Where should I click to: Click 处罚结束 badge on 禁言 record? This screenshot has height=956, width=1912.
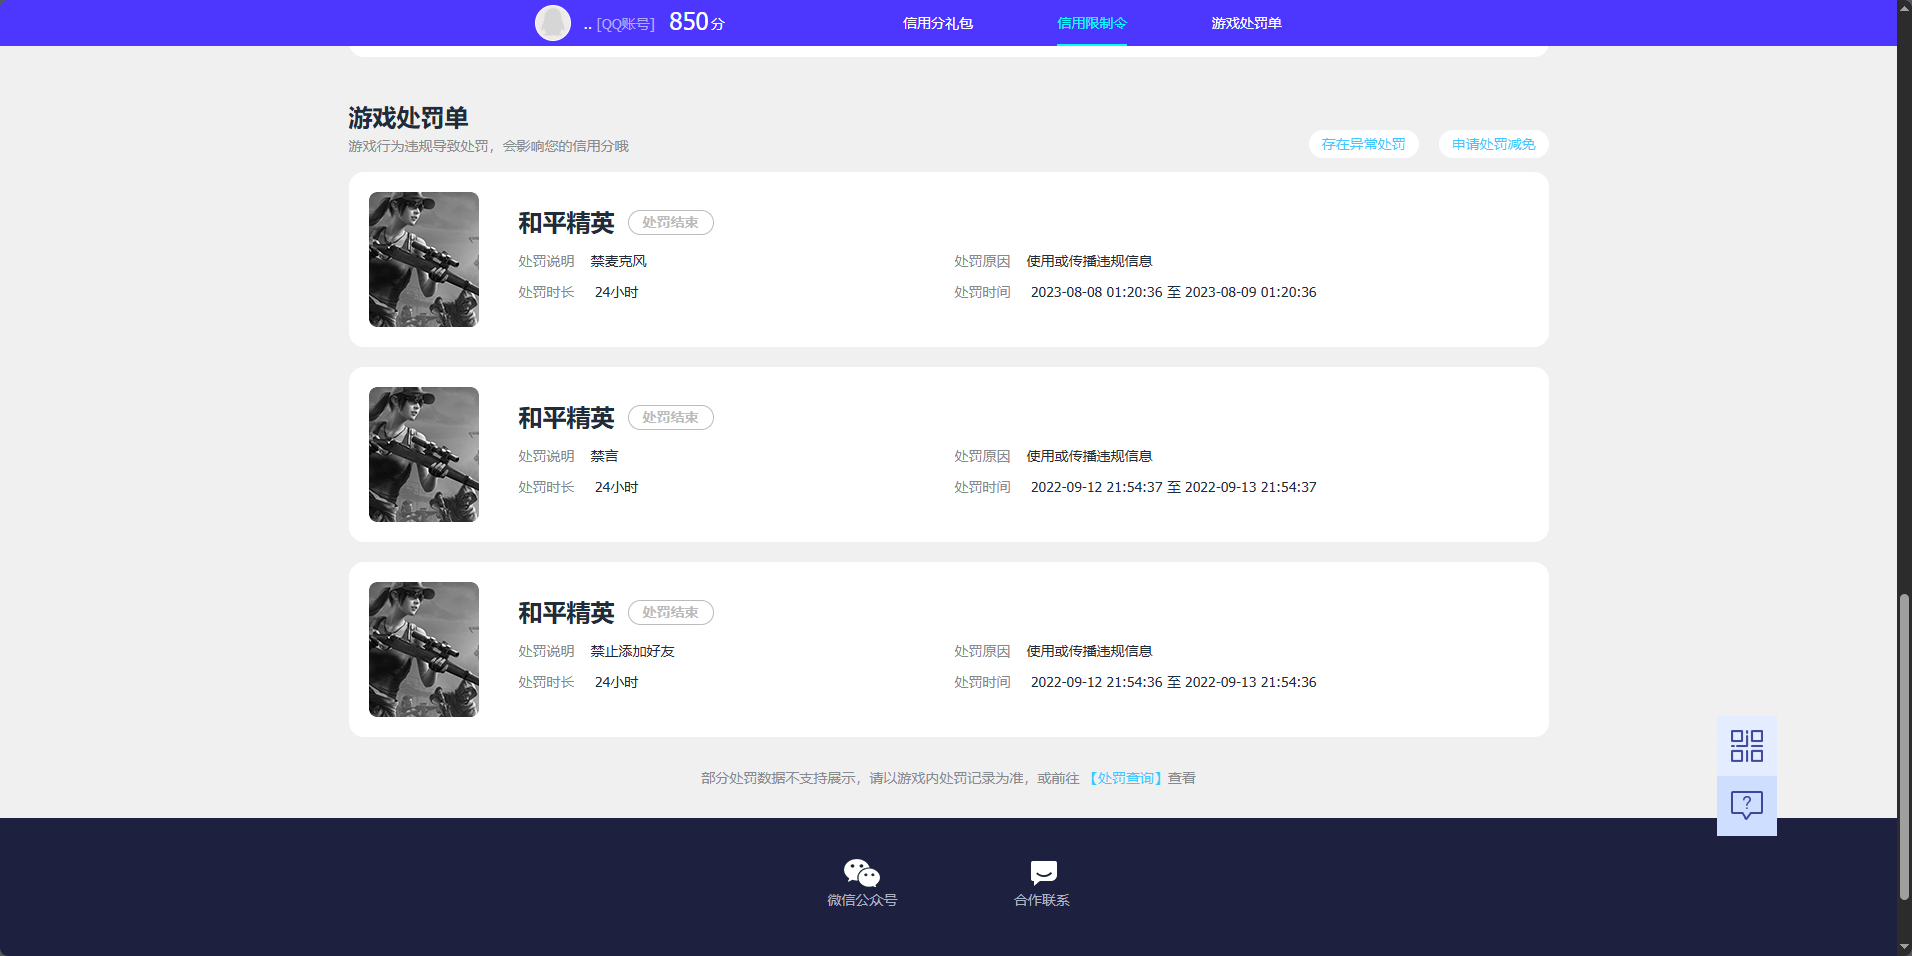(670, 418)
